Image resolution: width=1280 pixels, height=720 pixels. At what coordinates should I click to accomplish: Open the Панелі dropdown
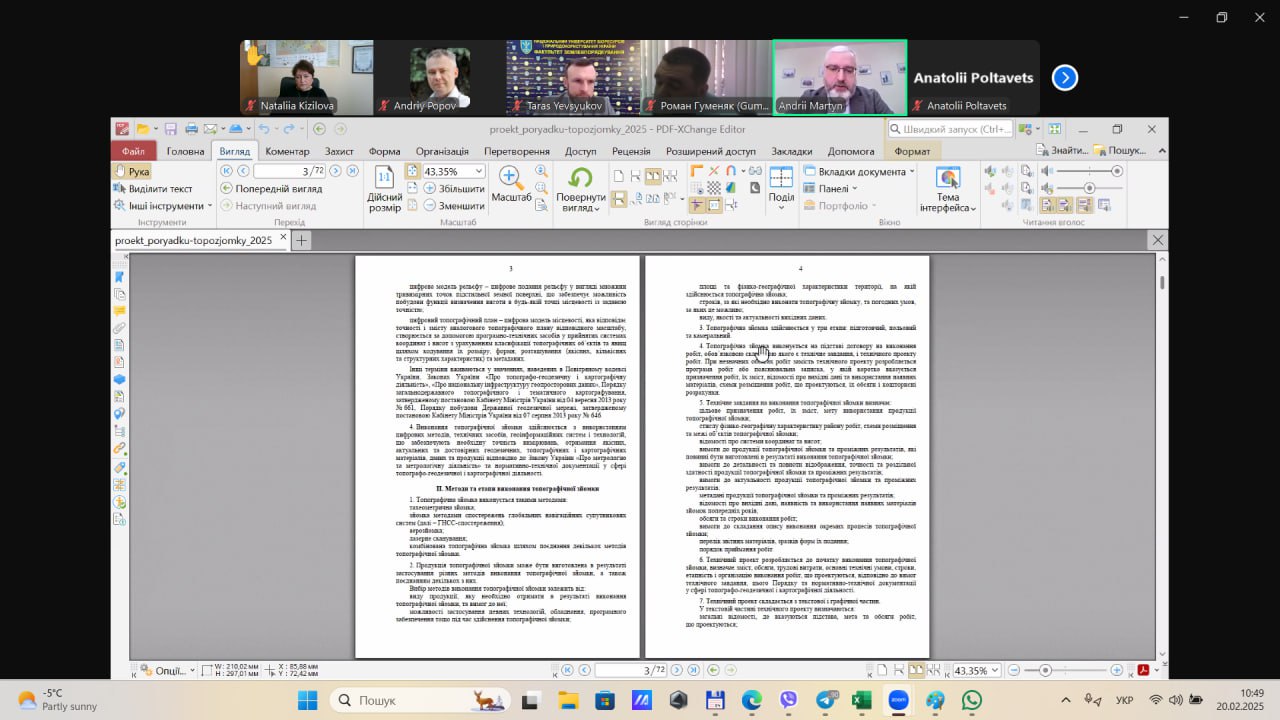pyautogui.click(x=830, y=189)
